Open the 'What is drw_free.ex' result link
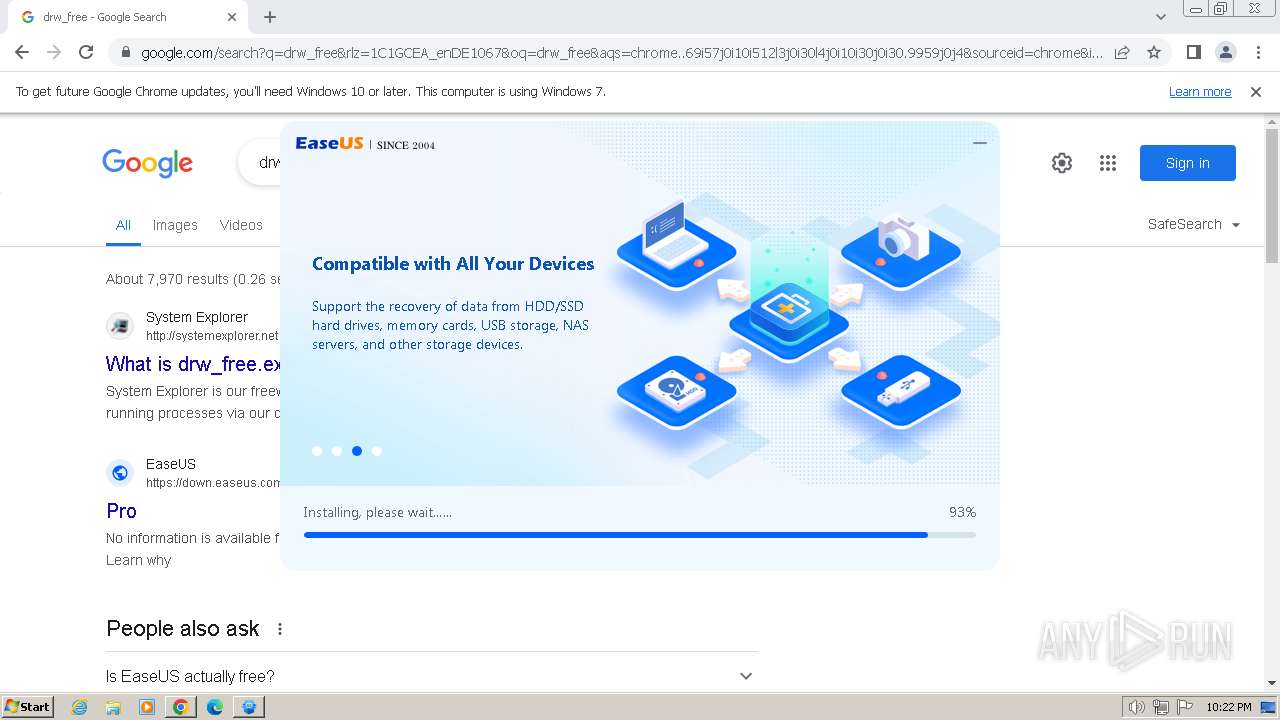Viewport: 1280px width, 720px height. [193, 364]
